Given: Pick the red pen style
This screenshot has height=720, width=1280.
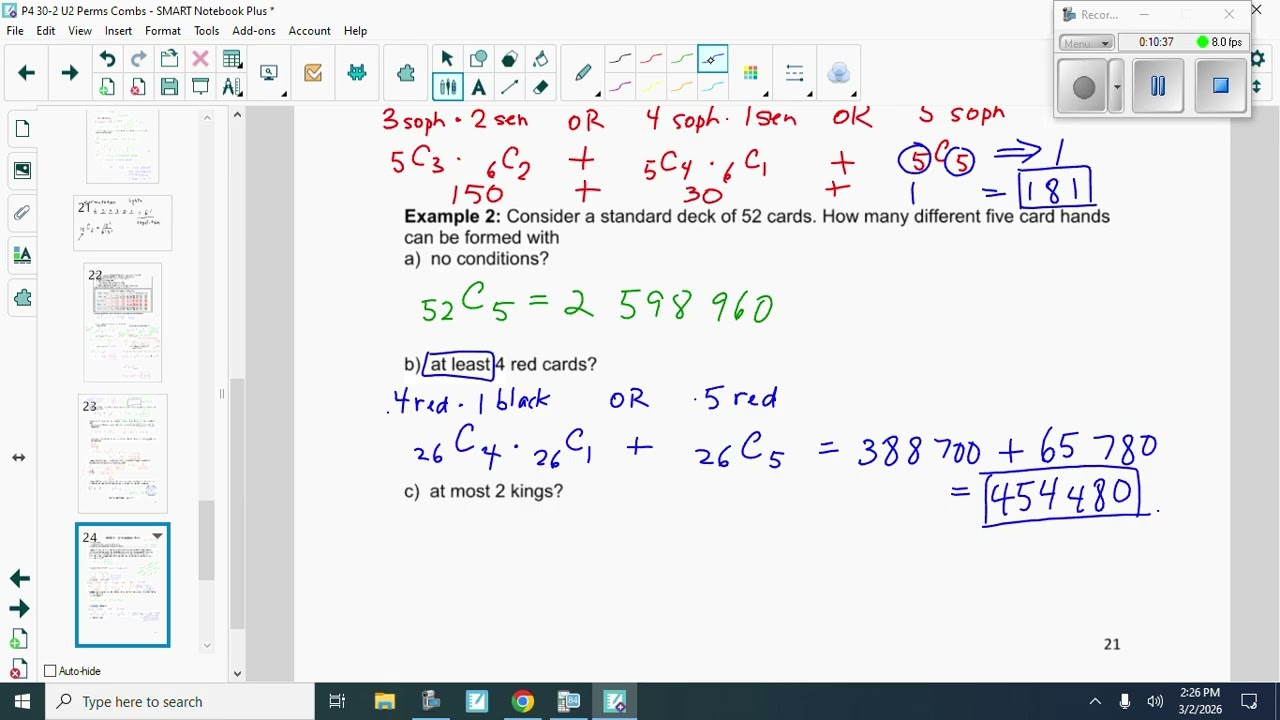Looking at the screenshot, I should (x=651, y=59).
